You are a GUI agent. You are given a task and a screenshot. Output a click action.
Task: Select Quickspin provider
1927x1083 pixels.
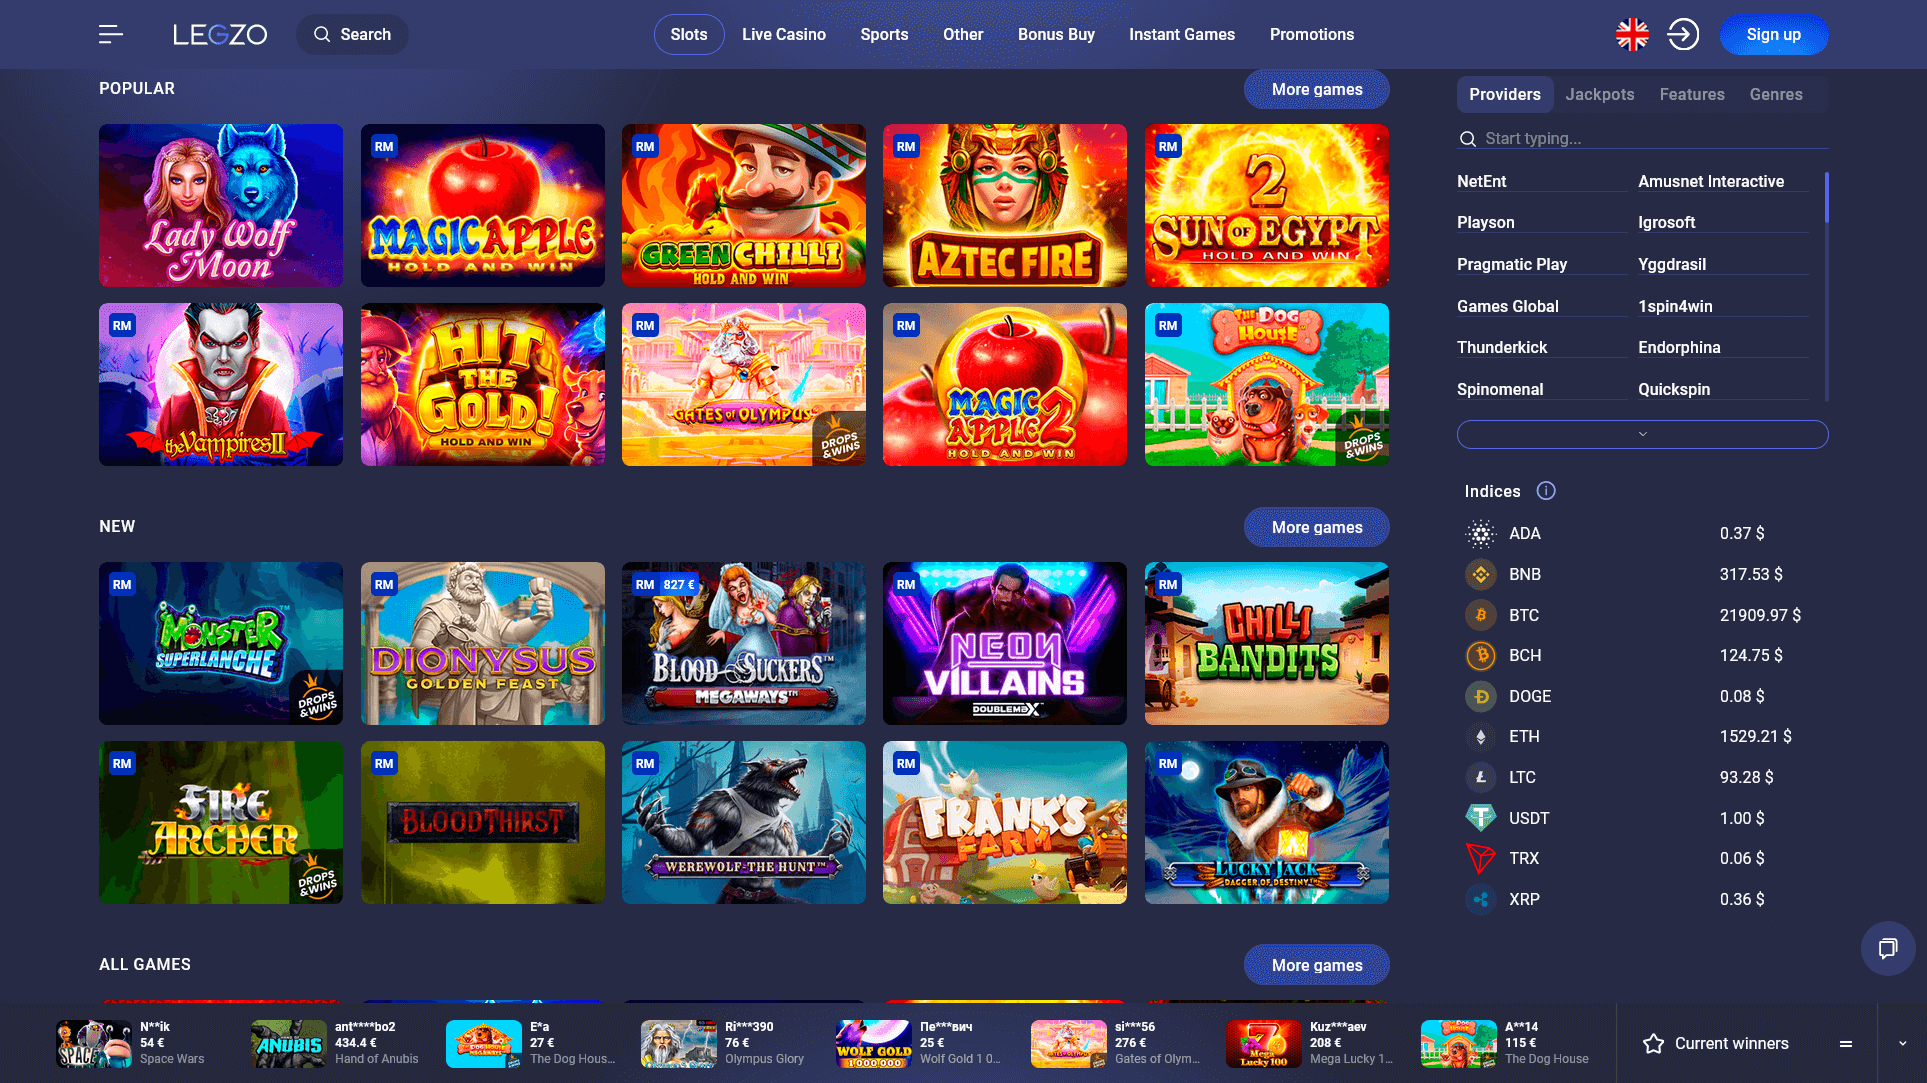click(x=1674, y=390)
